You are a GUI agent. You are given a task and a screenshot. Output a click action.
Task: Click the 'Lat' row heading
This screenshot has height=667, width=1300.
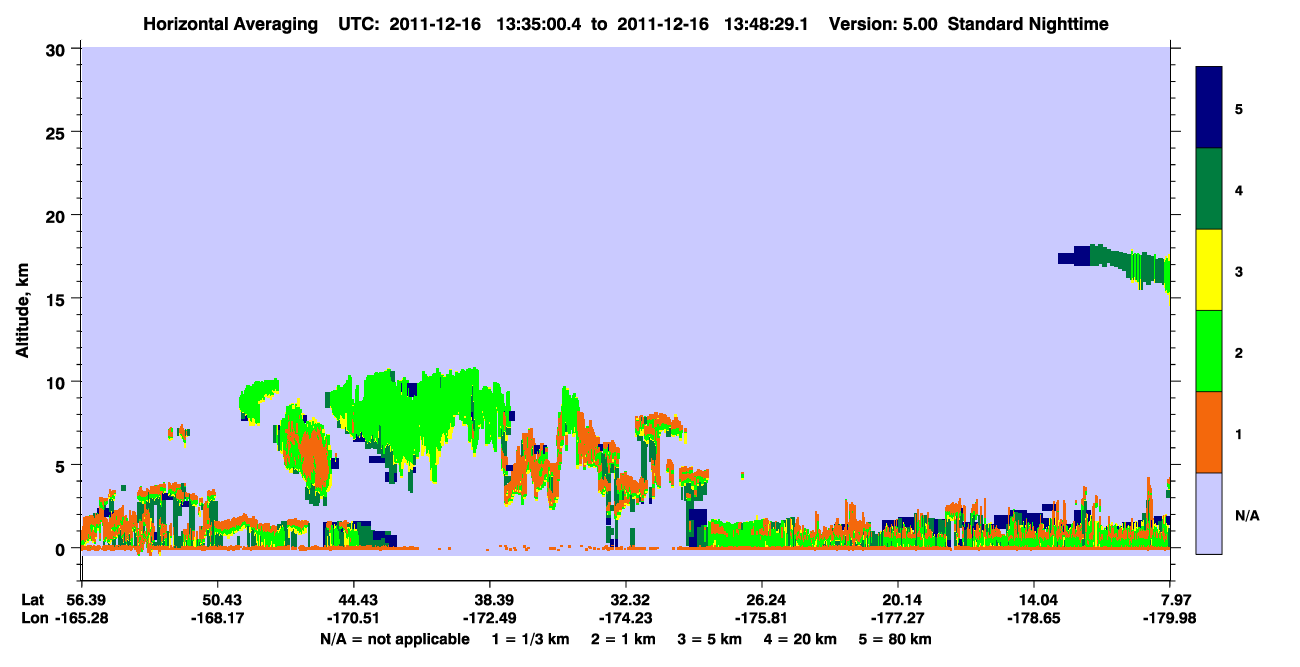[33, 600]
